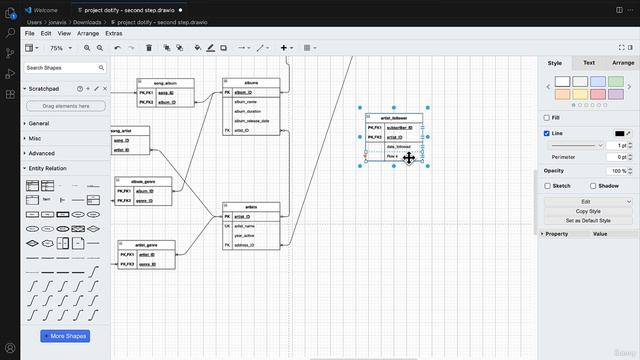Select the red style swatch
This screenshot has width=640, height=360.
tap(598, 95)
